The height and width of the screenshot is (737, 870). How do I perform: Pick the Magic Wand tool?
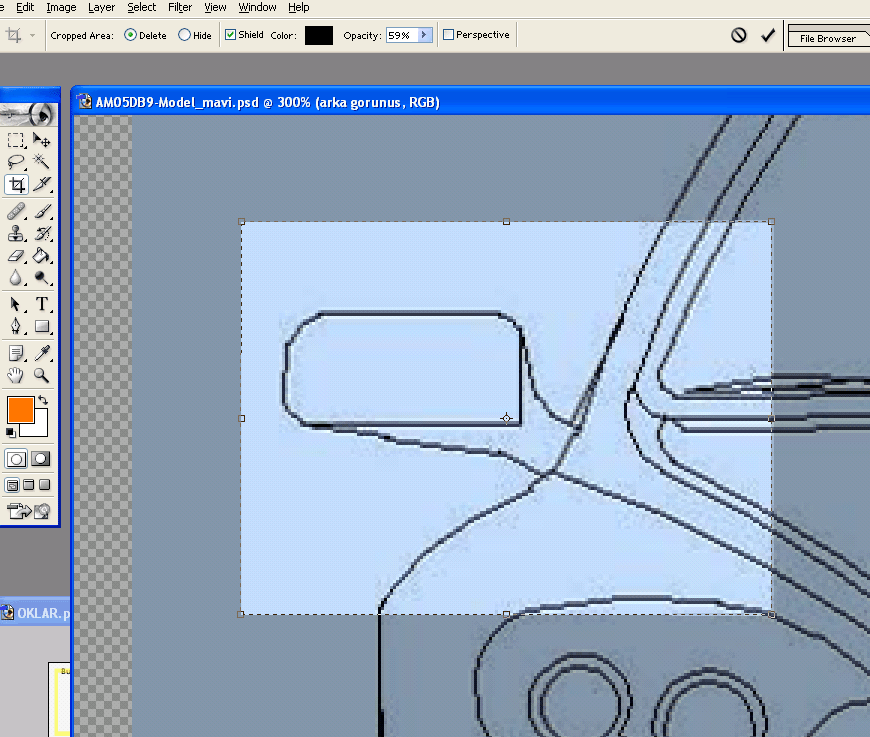tap(42, 162)
